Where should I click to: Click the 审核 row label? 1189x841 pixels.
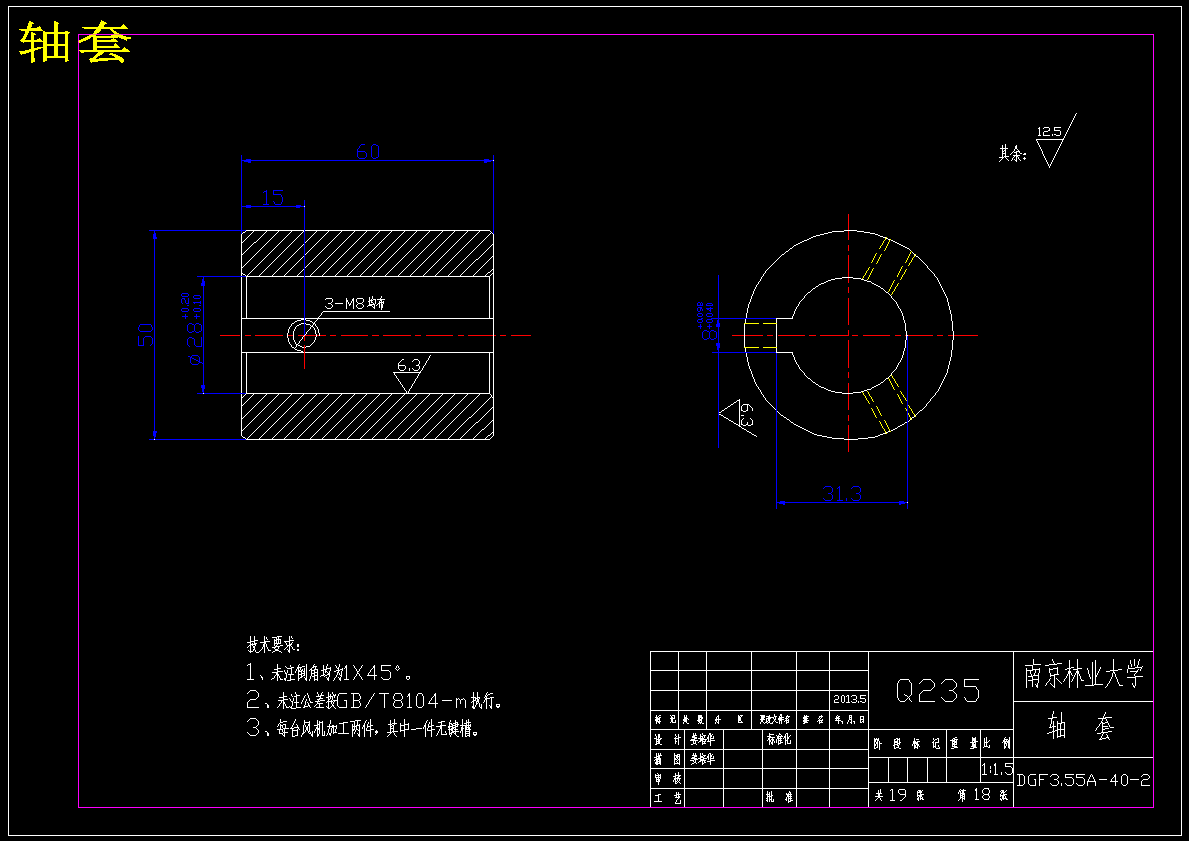coord(668,779)
